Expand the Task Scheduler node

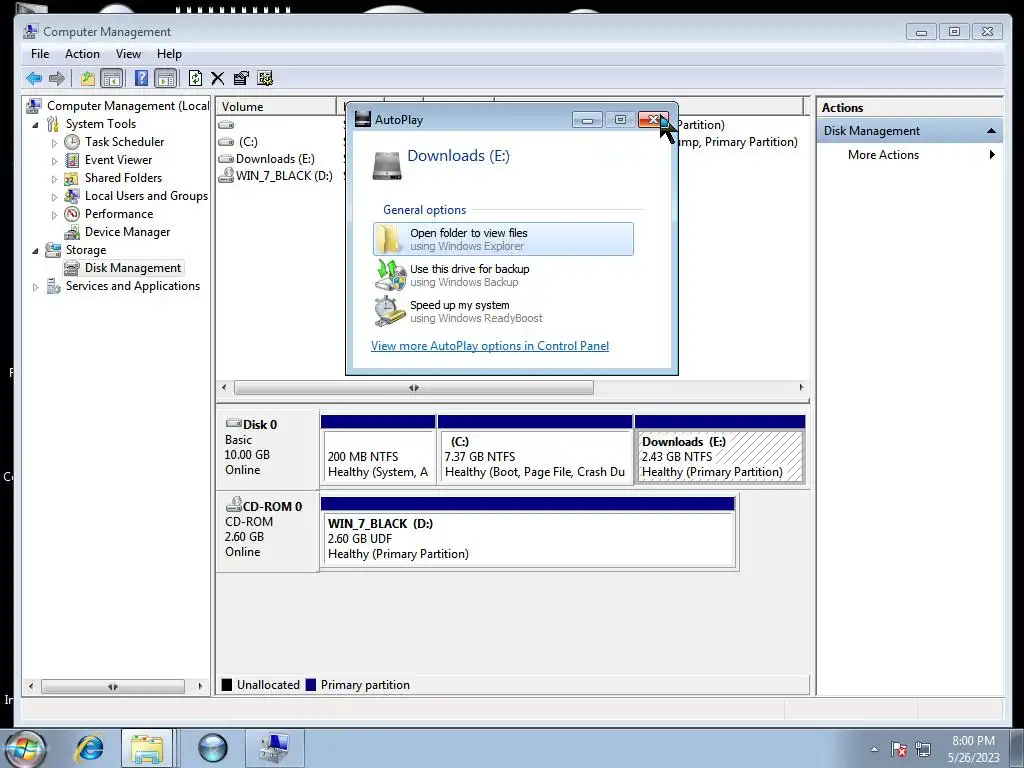pyautogui.click(x=54, y=142)
